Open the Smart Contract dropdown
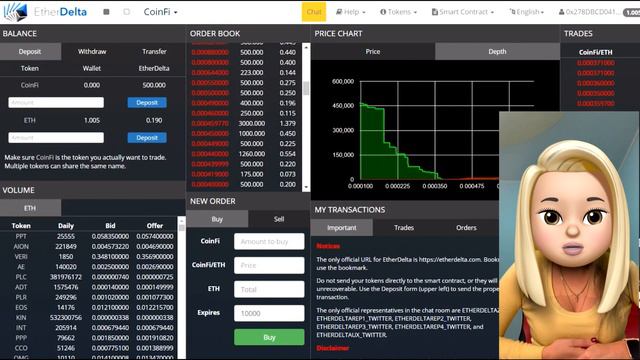The image size is (640, 360). click(x=463, y=12)
